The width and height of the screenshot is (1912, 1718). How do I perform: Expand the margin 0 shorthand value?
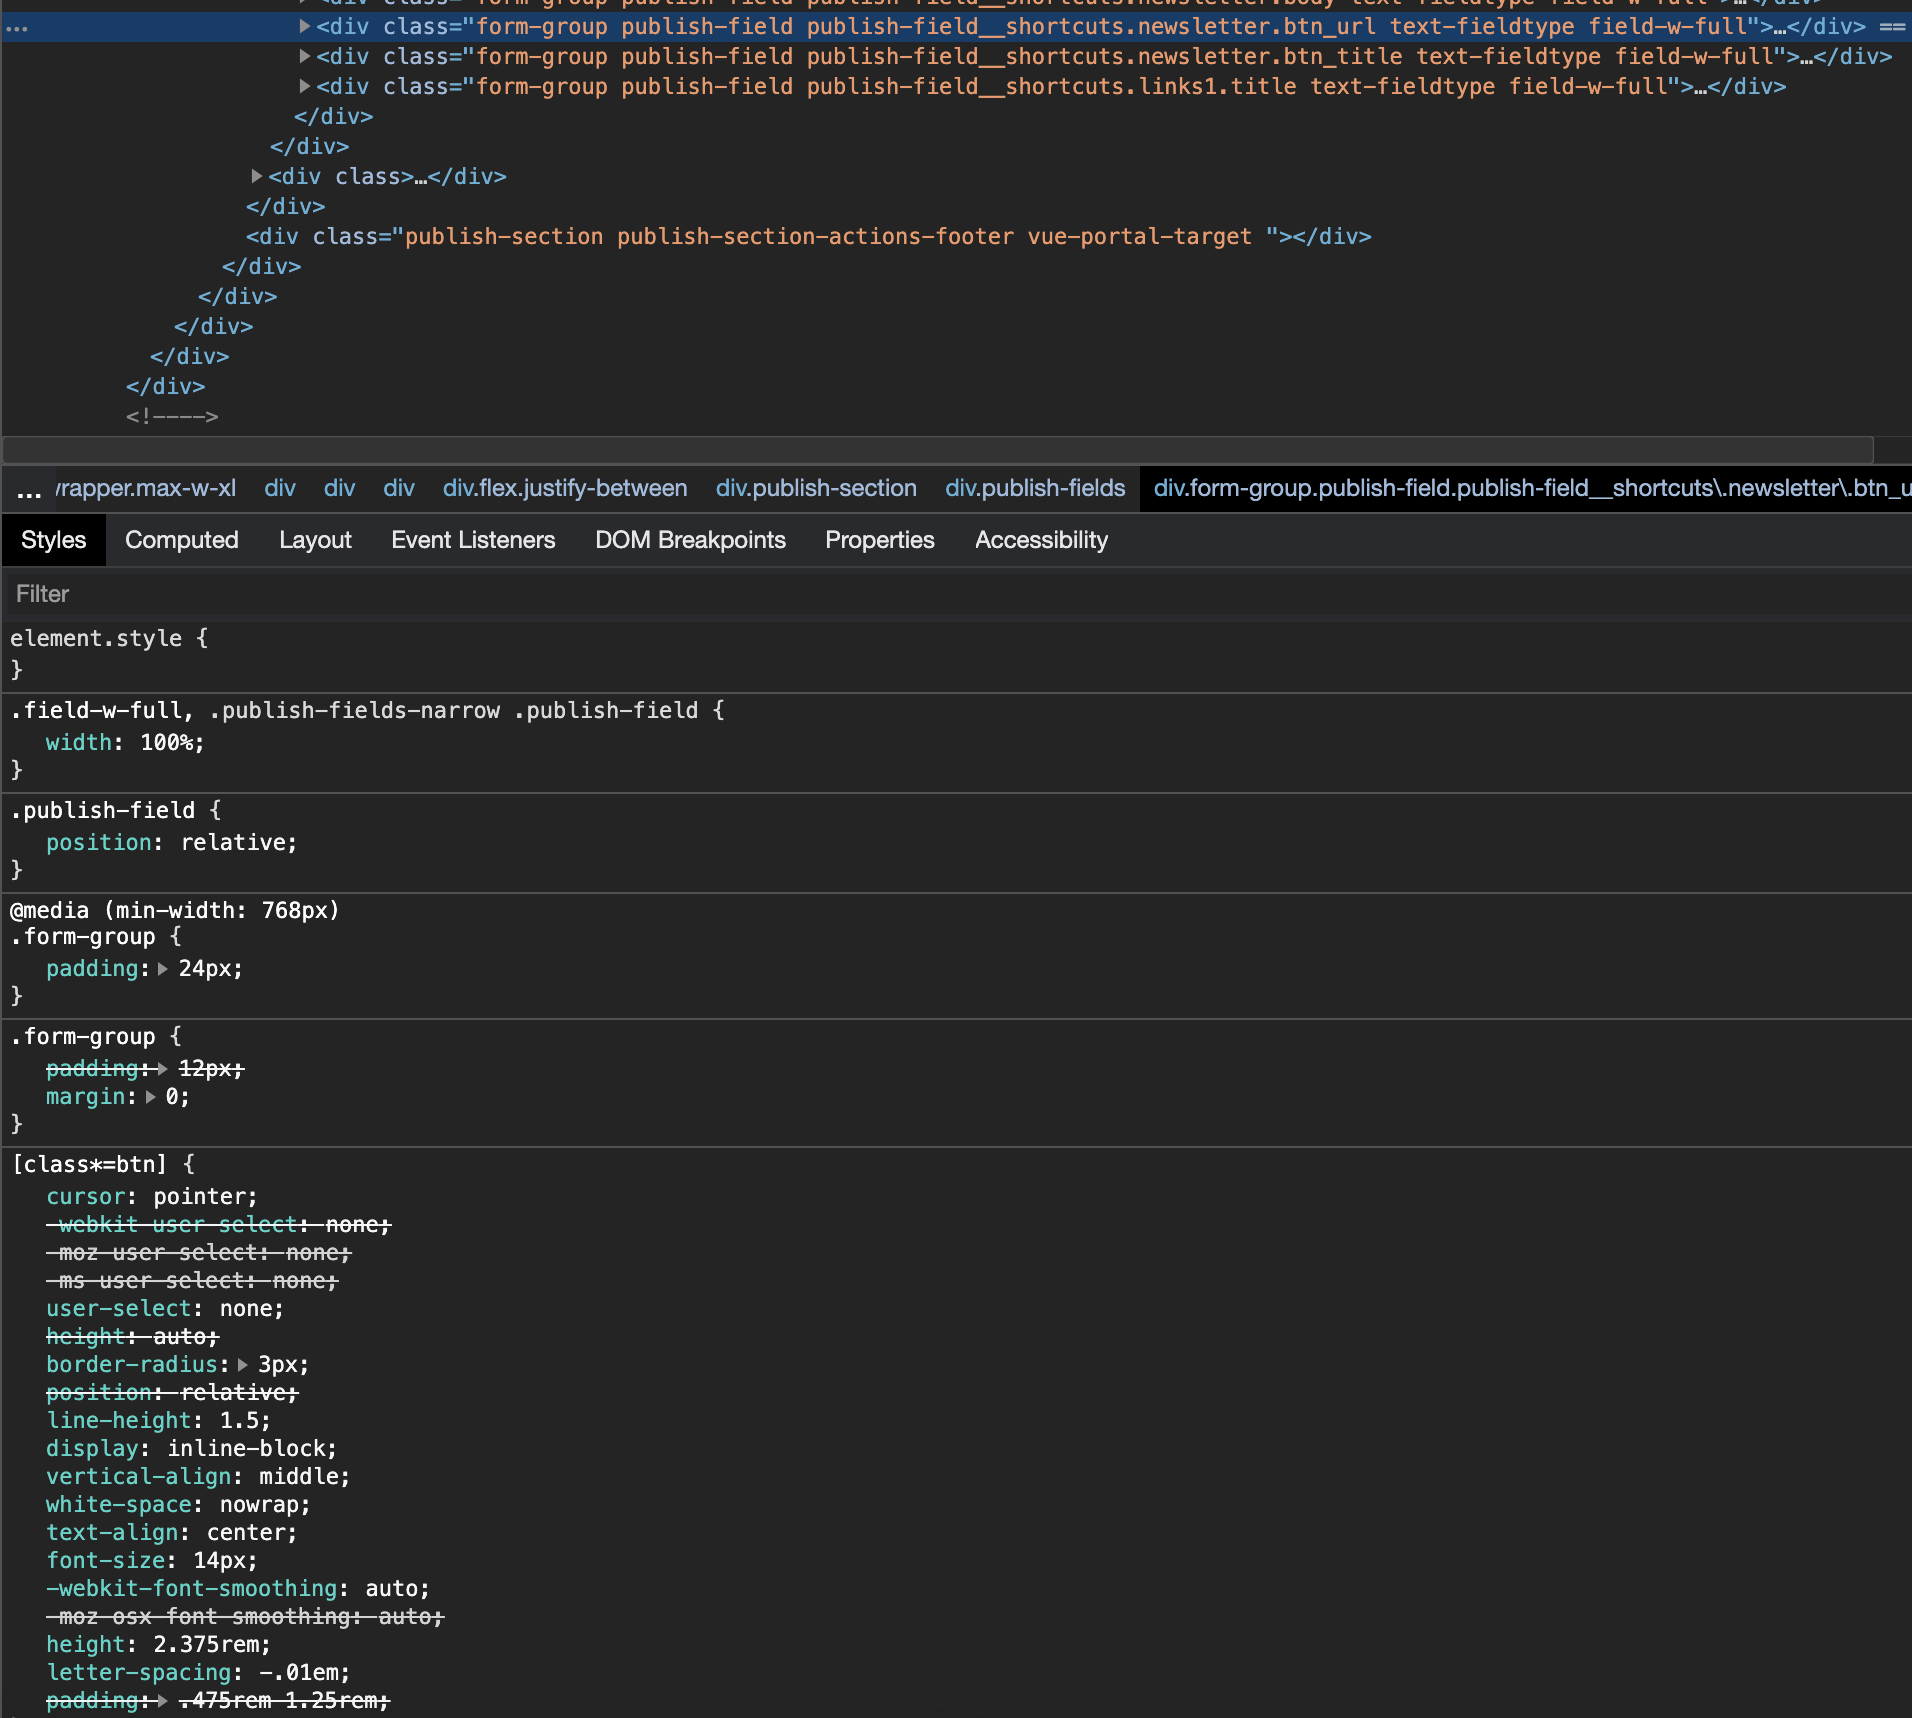point(152,1096)
